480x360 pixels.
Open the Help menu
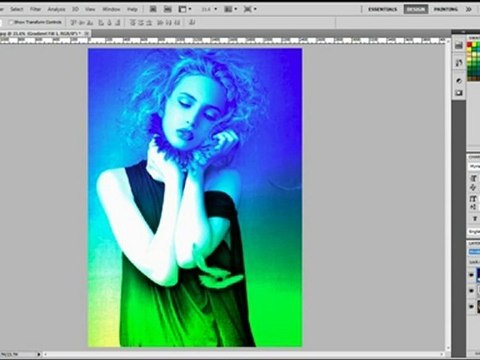(x=132, y=9)
